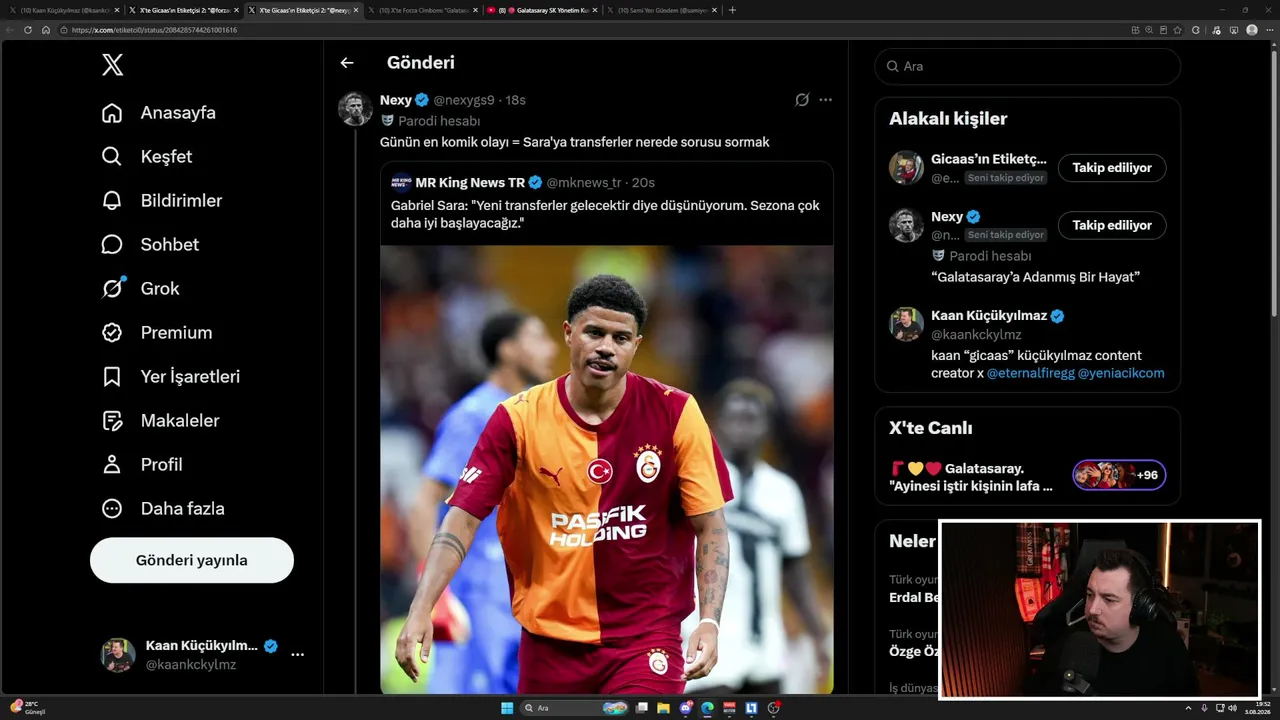Click the Ara search field on X
The width and height of the screenshot is (1280, 720).
(1028, 66)
